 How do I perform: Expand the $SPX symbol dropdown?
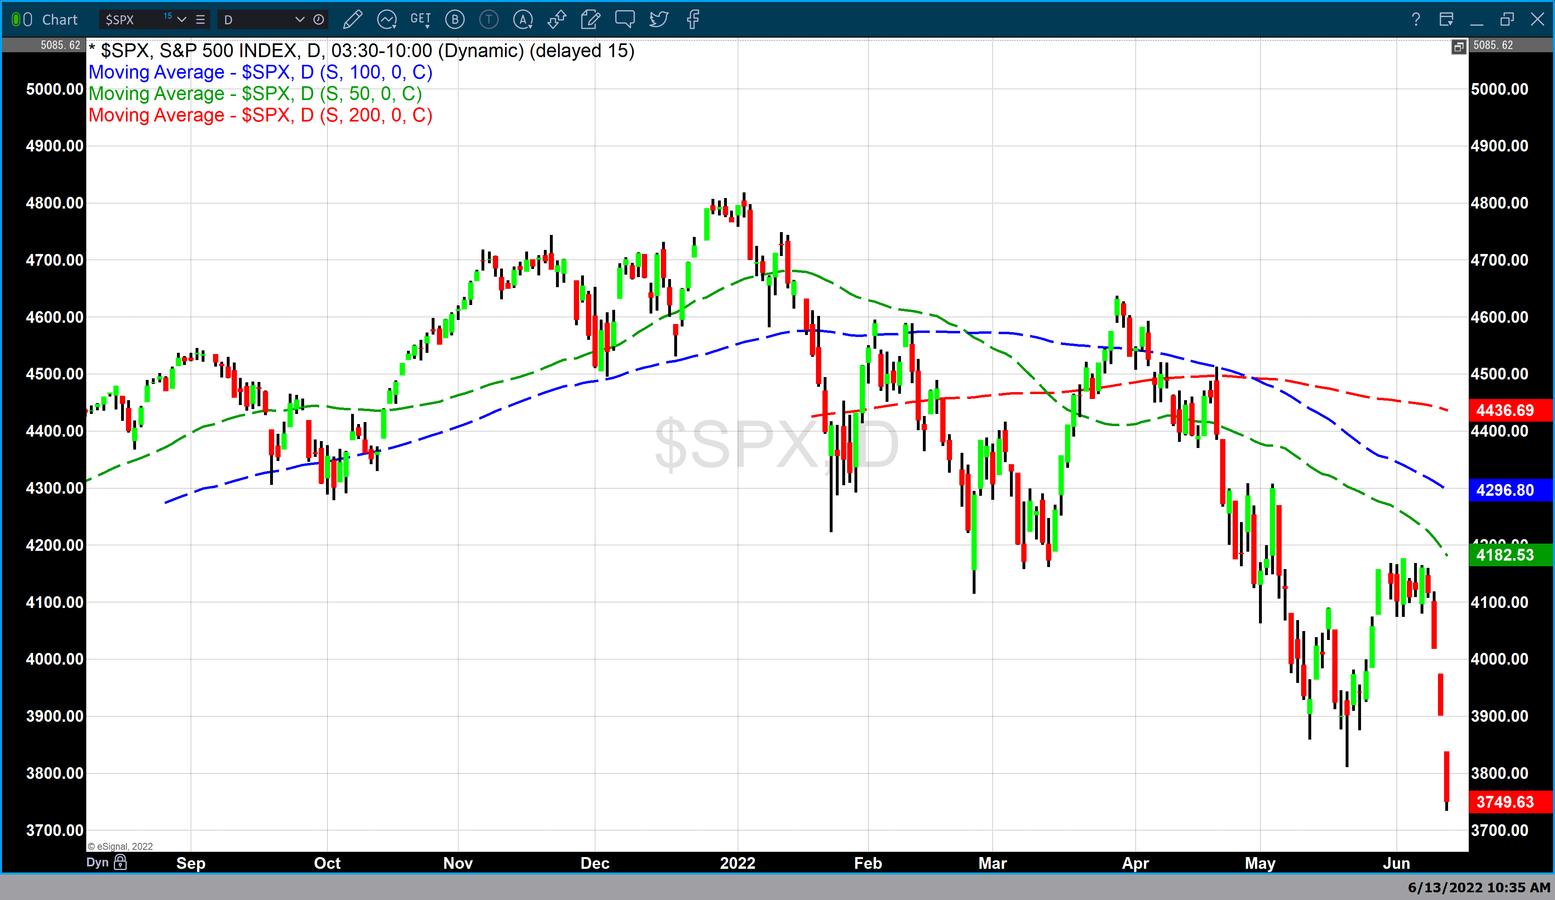(182, 20)
